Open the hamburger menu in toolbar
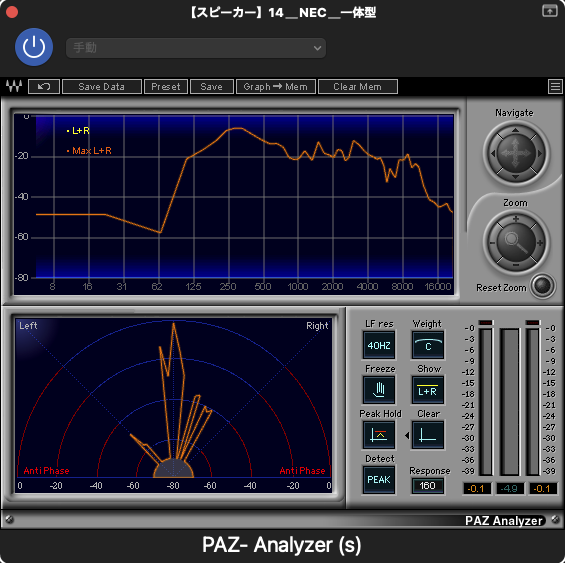The width and height of the screenshot is (565, 563). click(555, 87)
